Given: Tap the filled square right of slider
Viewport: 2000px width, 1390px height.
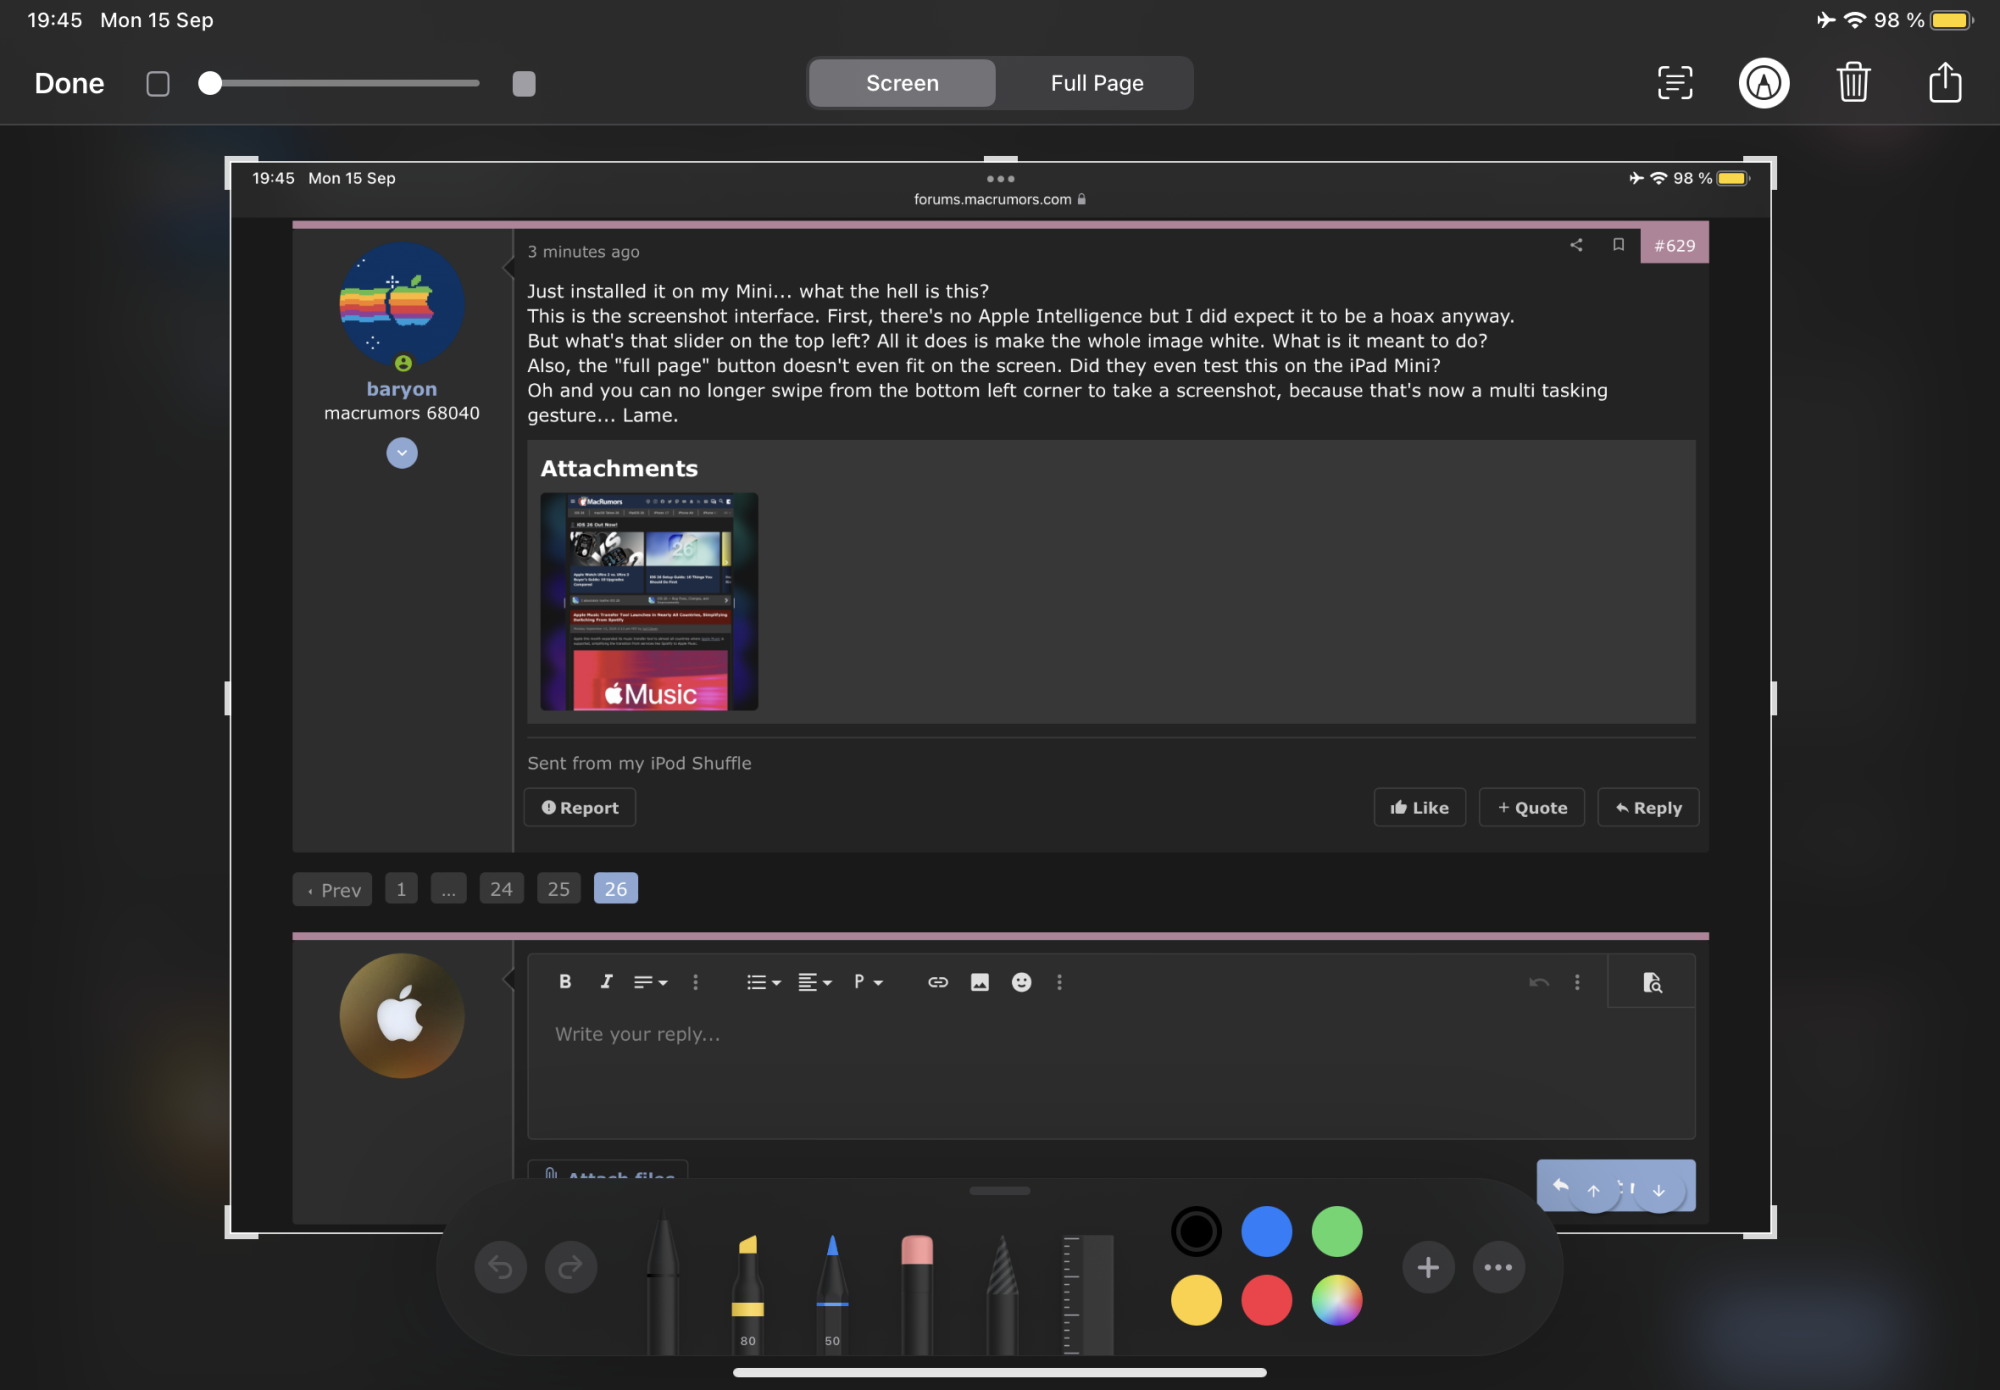Looking at the screenshot, I should coord(524,83).
